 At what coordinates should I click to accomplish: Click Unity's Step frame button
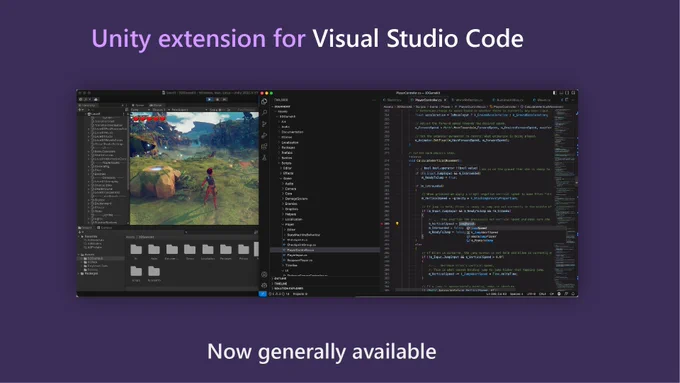225,99
